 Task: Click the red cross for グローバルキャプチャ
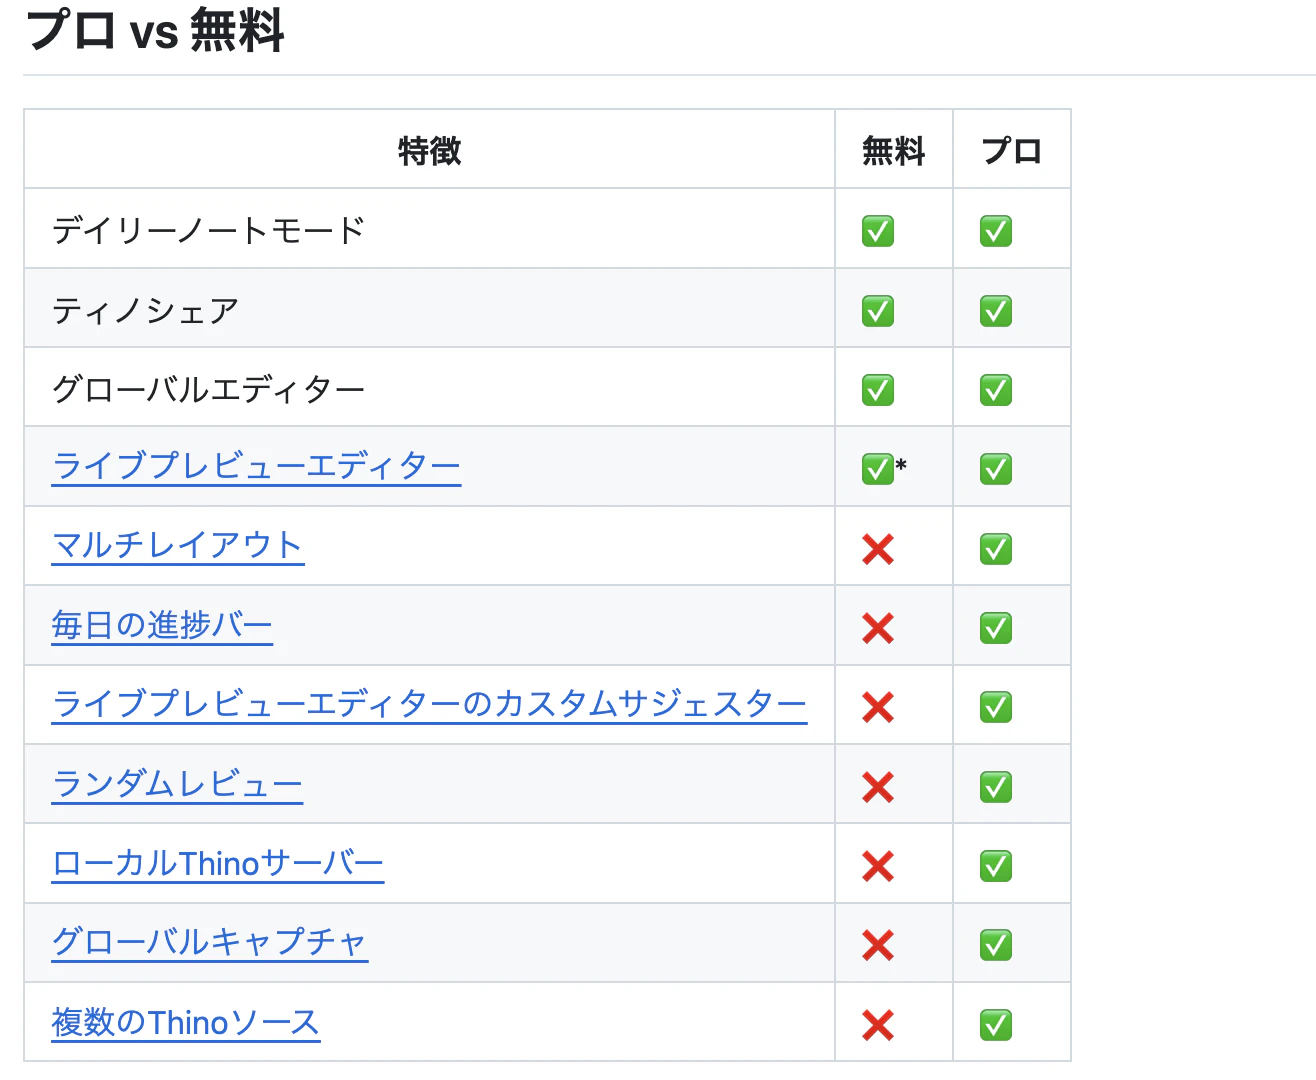878,945
